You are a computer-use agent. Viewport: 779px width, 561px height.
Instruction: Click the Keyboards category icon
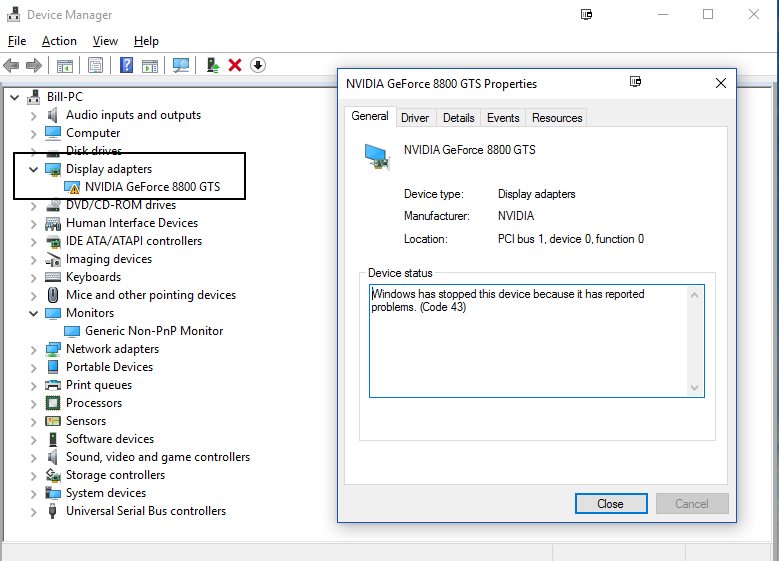click(x=53, y=277)
